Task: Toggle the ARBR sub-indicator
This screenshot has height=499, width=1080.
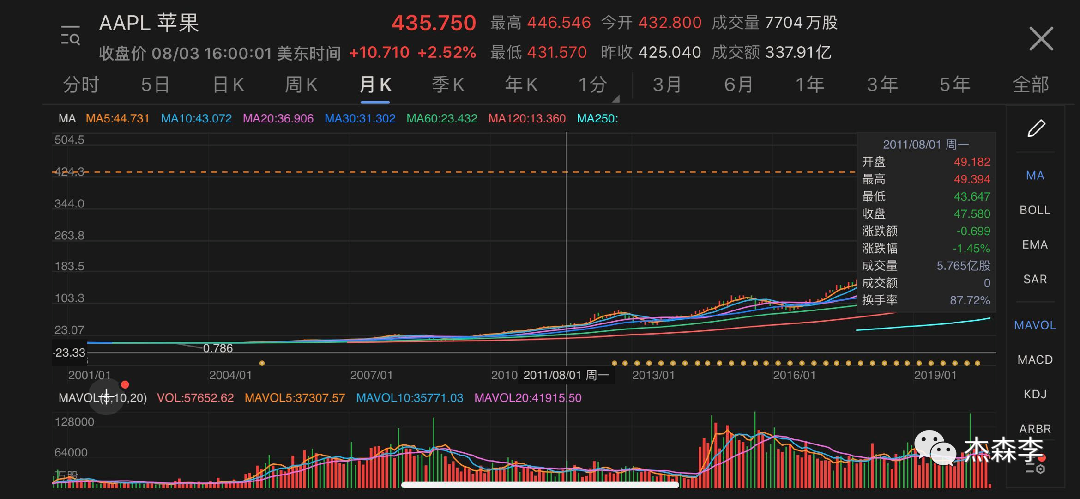Action: (1035, 429)
